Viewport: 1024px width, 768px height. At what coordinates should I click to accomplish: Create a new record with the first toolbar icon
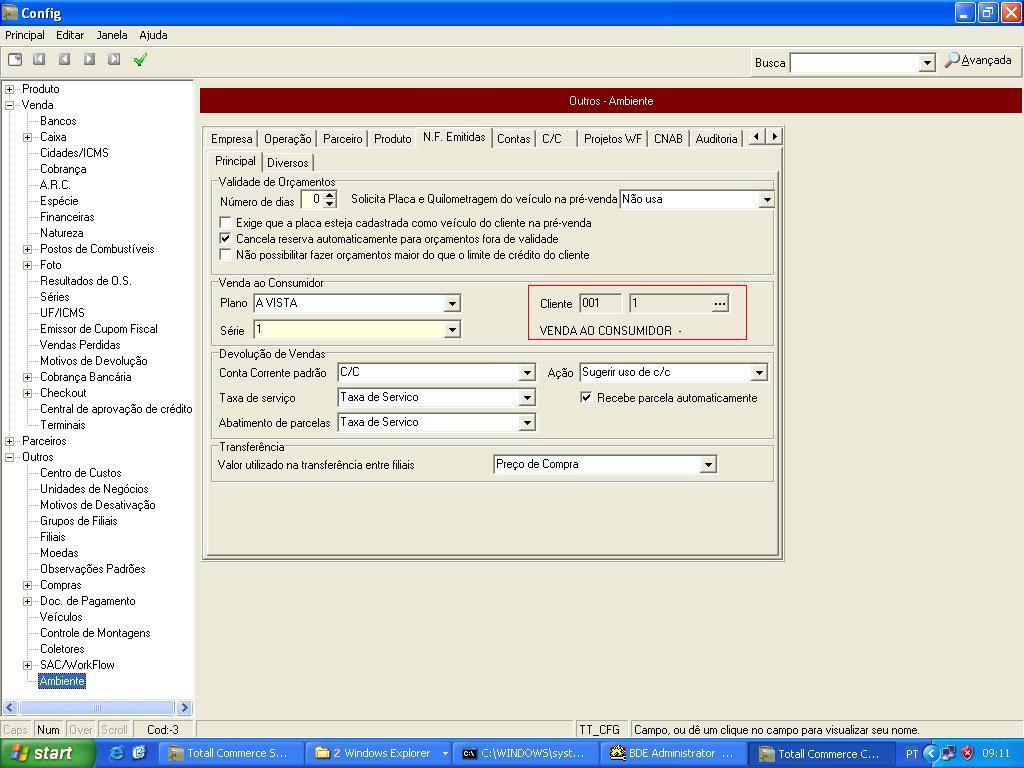tap(14, 60)
